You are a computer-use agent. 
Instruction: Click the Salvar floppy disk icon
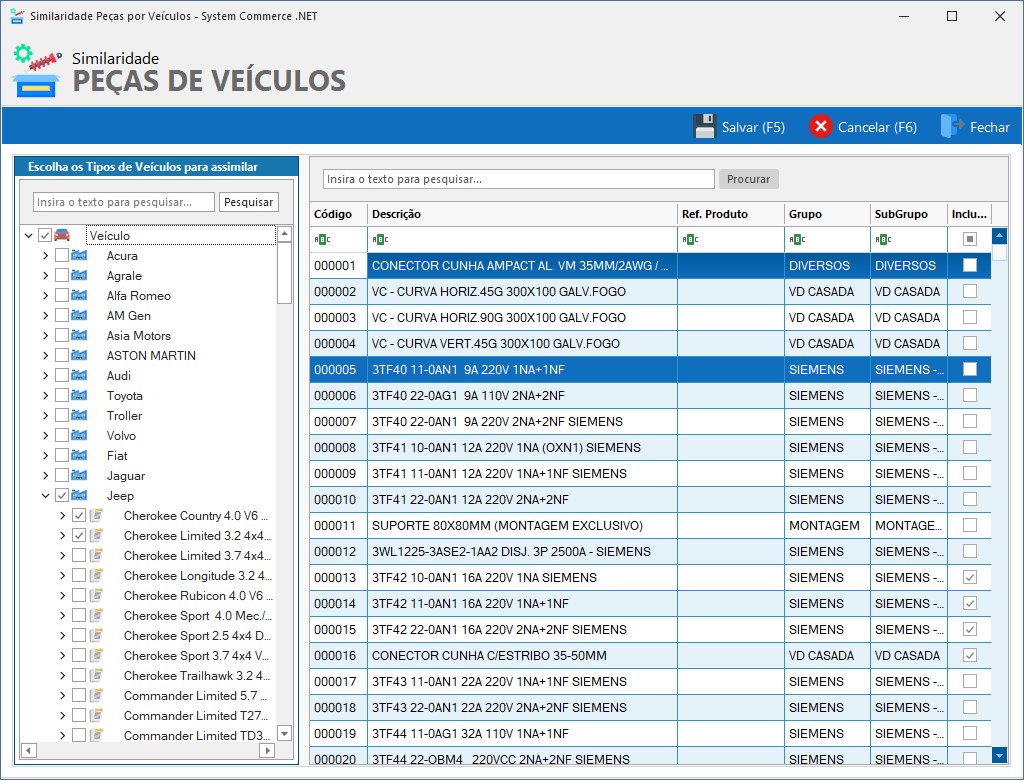[x=705, y=127]
